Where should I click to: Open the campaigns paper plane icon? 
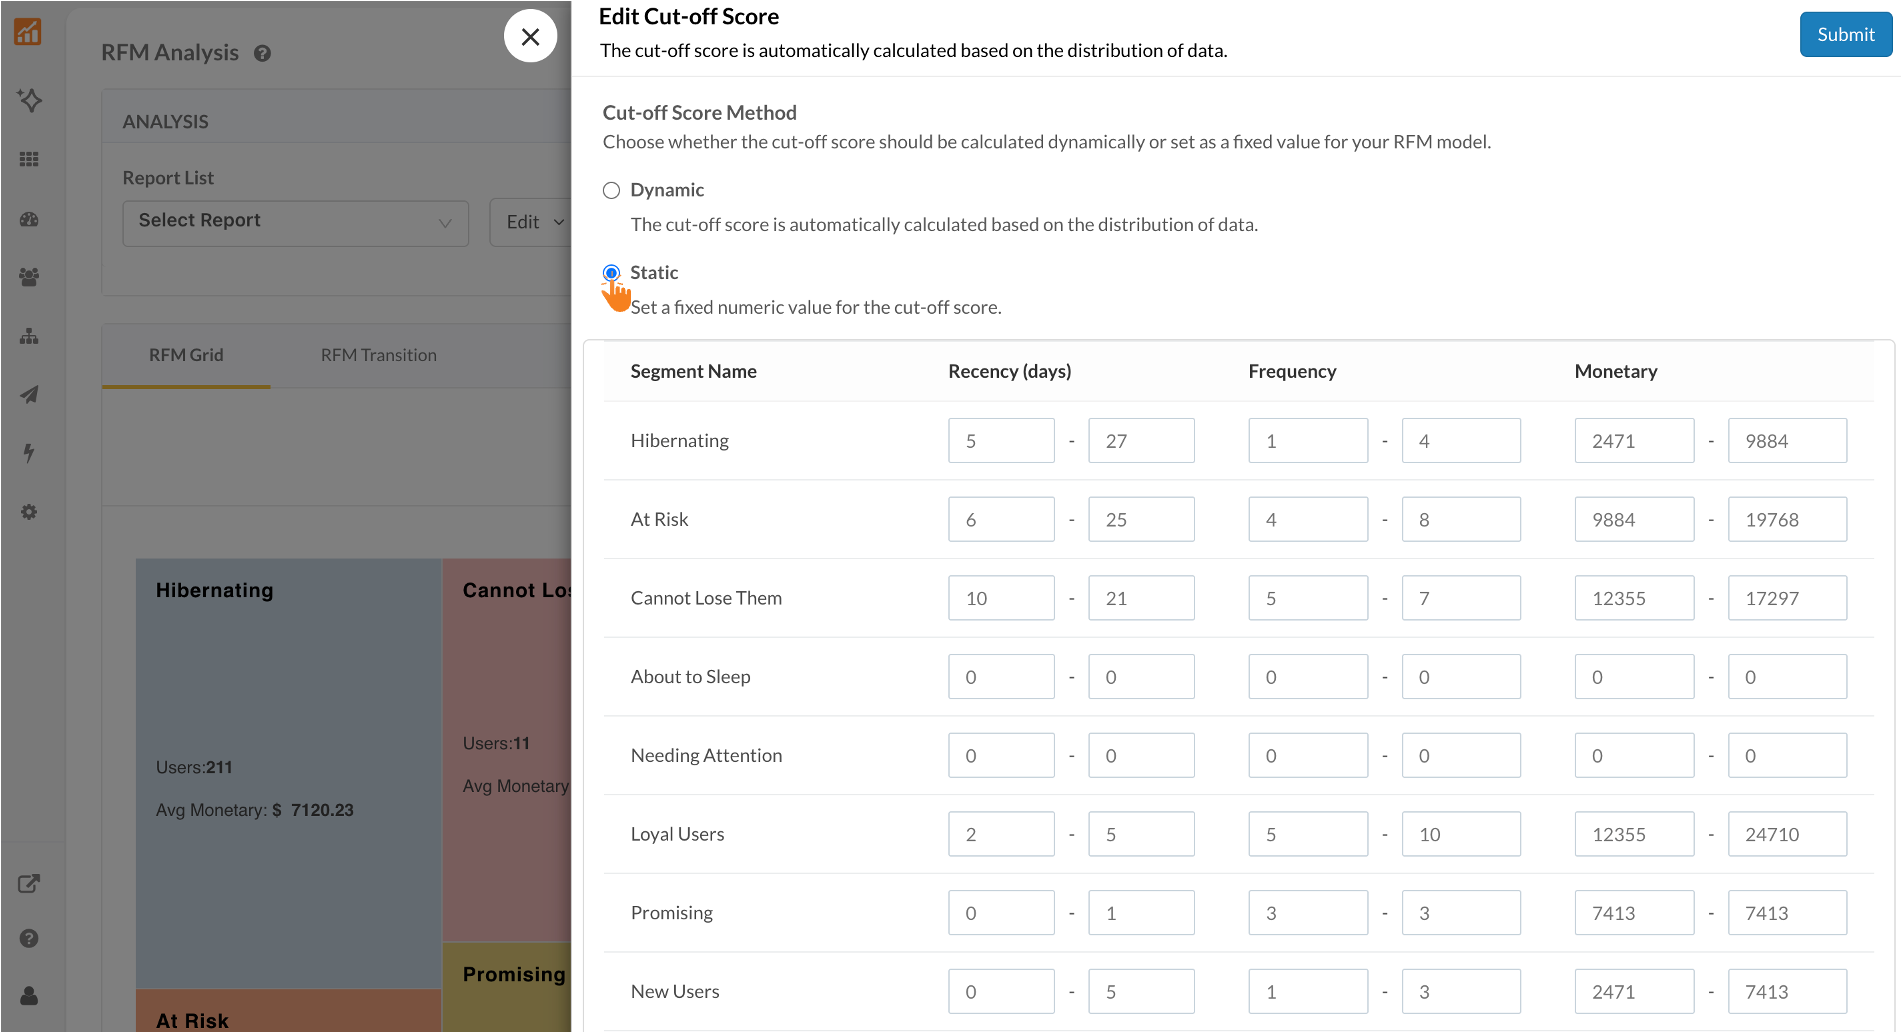(30, 394)
